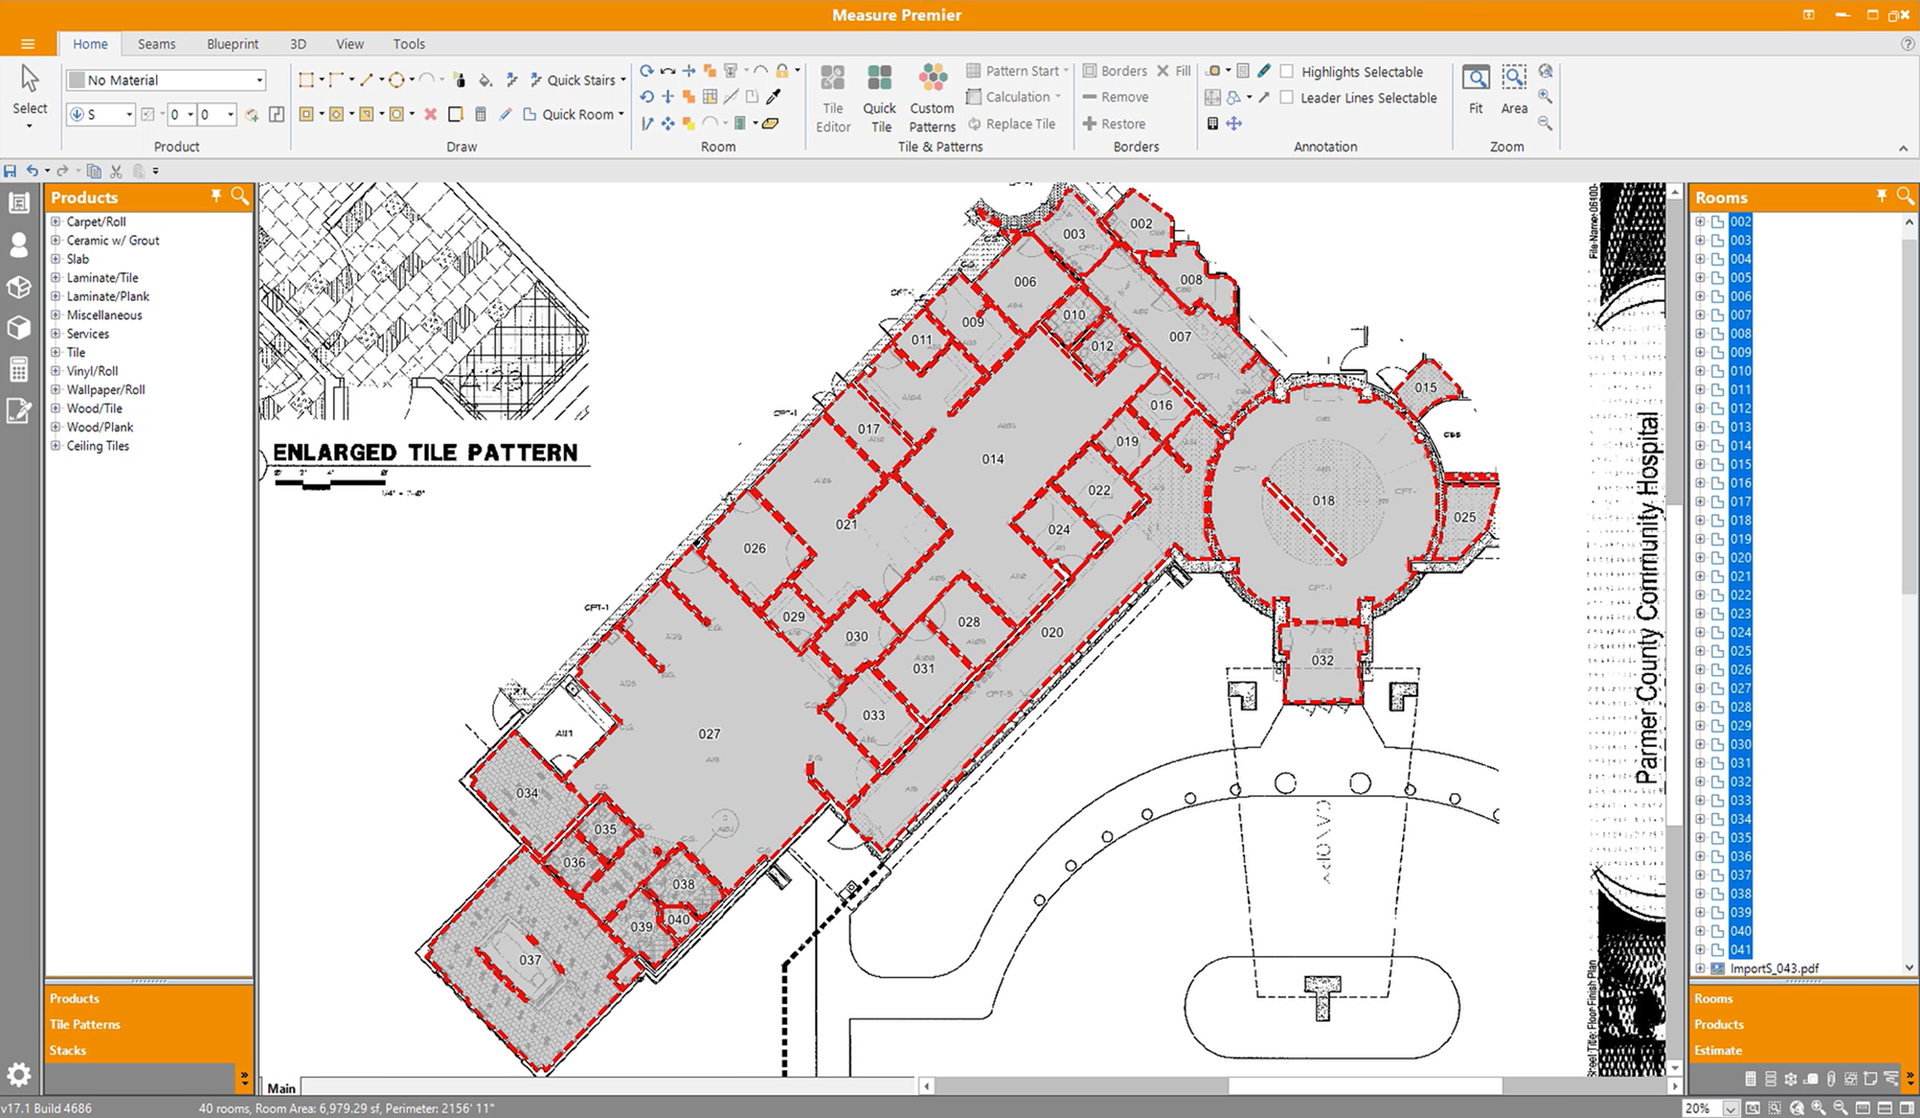This screenshot has height=1118, width=1920.
Task: Select room 021 in the Rooms list
Action: pyautogui.click(x=1740, y=576)
